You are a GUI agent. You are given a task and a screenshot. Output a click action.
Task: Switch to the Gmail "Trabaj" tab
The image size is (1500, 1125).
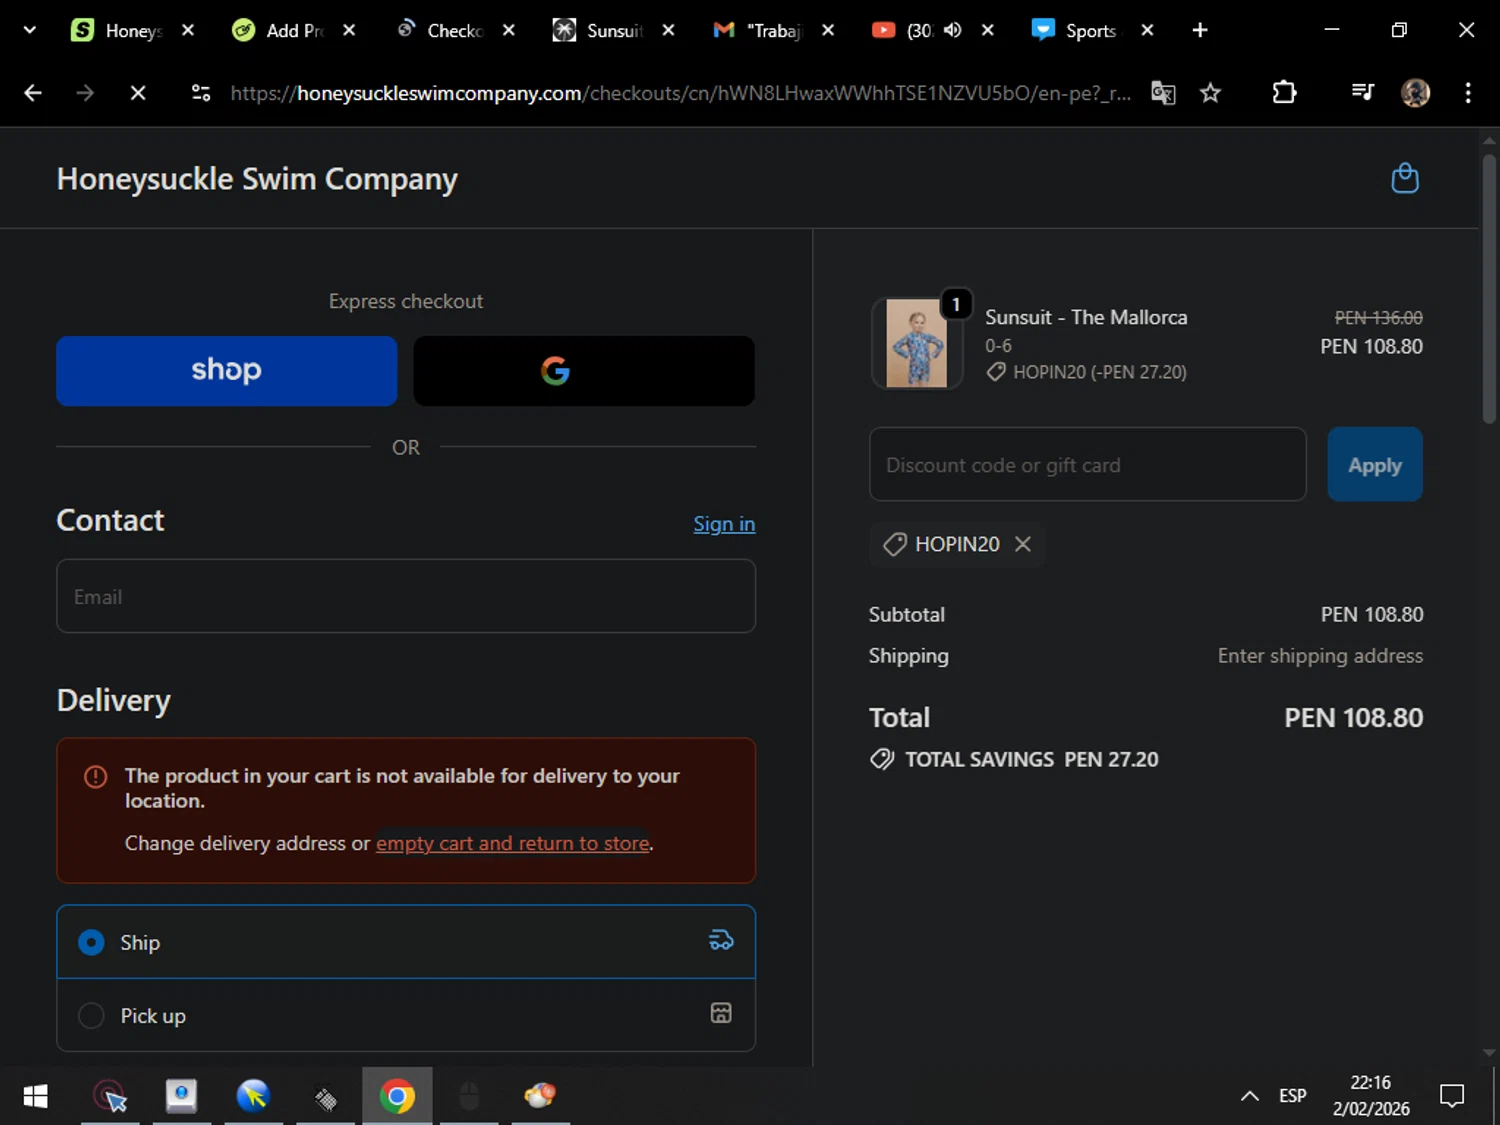[x=762, y=30]
